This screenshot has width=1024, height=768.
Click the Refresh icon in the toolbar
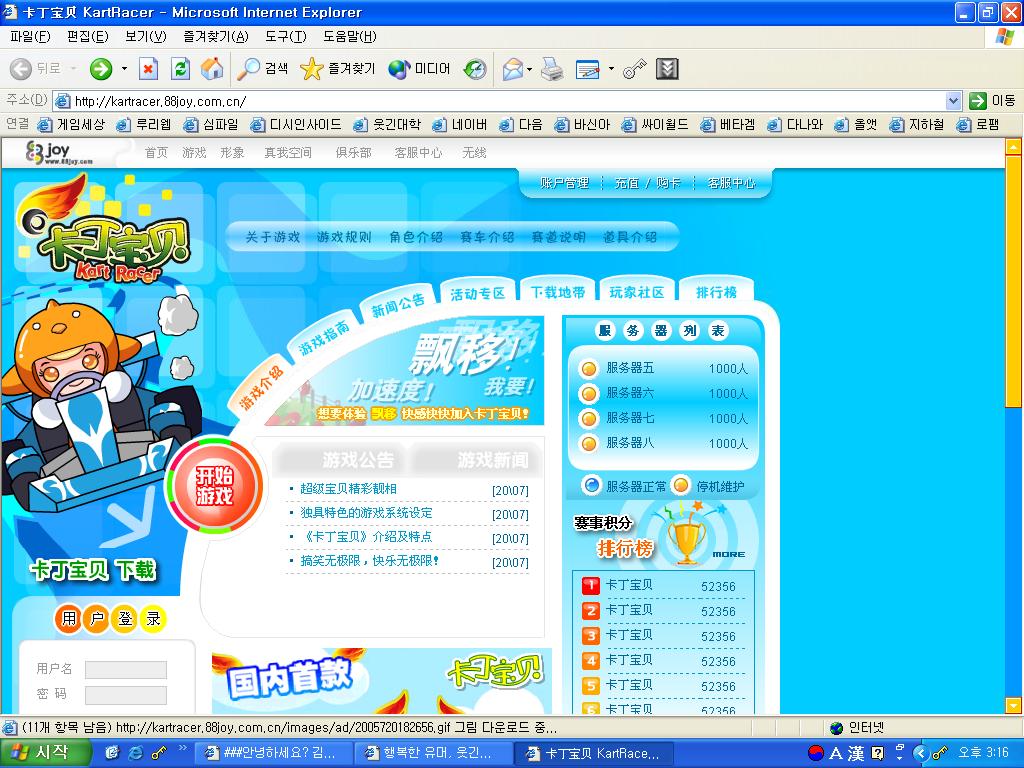click(180, 69)
